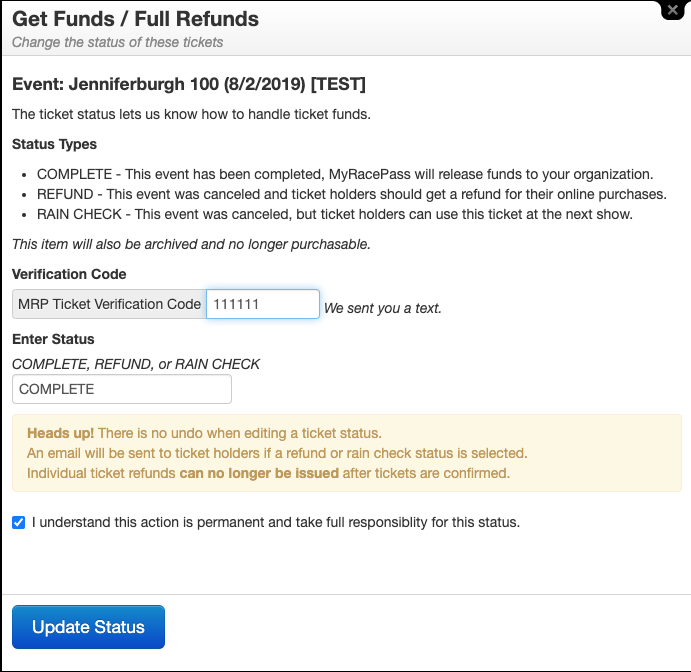Click the Enter Status section label

pyautogui.click(x=52, y=340)
